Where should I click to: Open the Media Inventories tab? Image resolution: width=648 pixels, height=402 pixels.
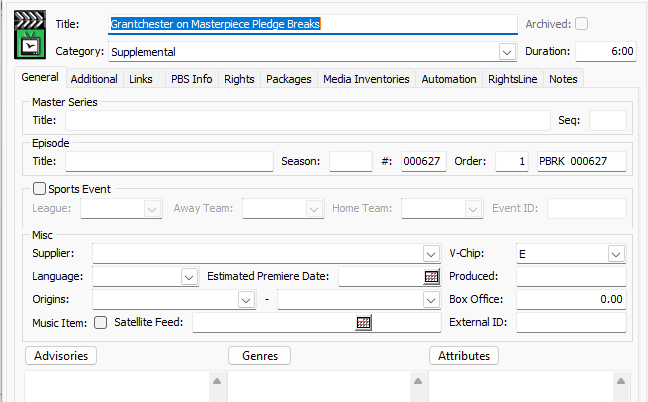366,79
